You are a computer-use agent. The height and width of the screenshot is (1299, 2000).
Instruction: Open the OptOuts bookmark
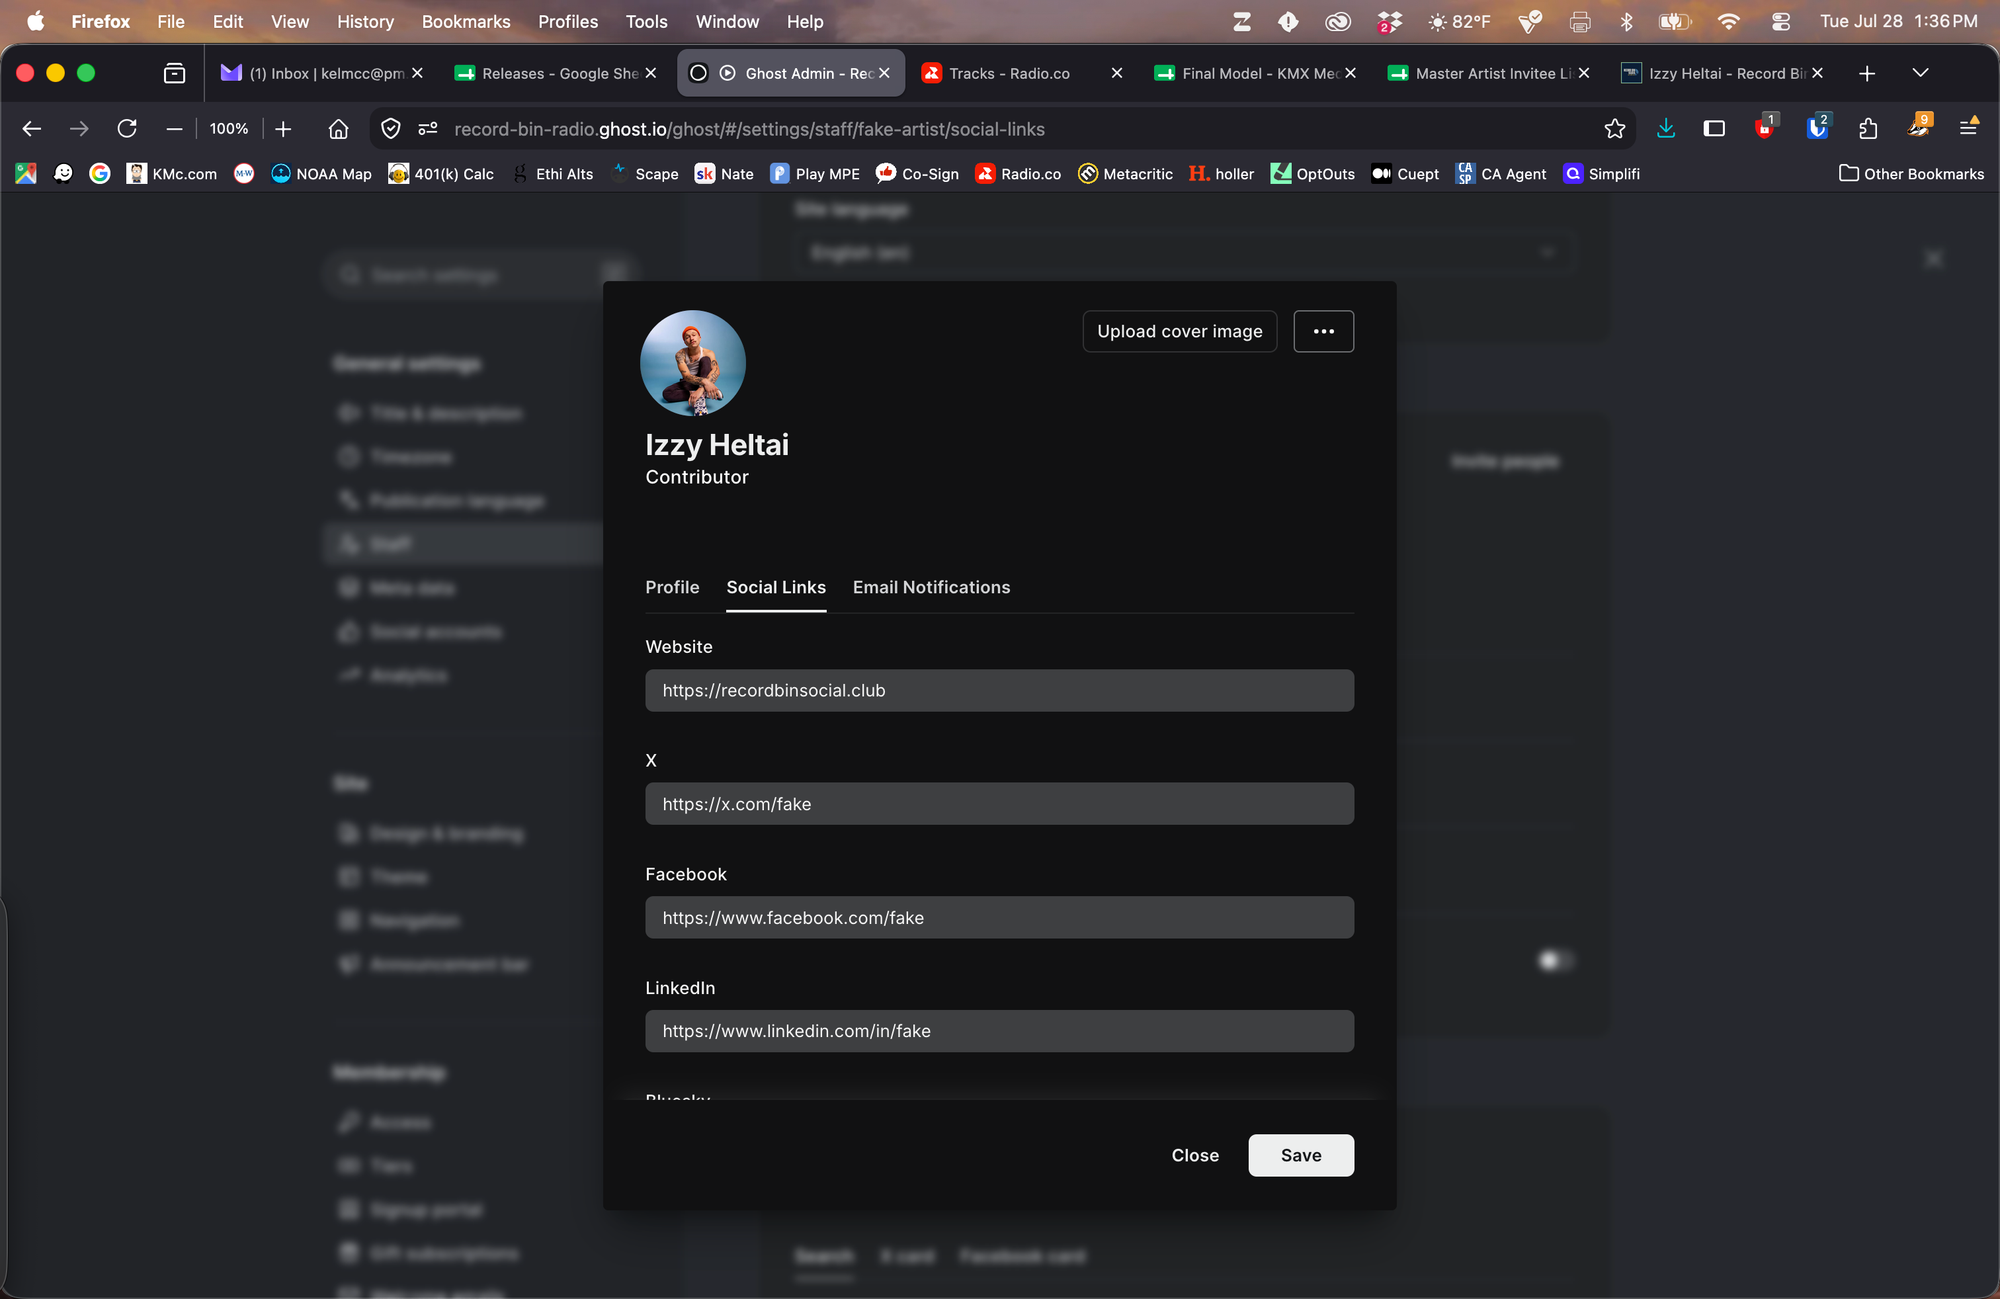1312,173
